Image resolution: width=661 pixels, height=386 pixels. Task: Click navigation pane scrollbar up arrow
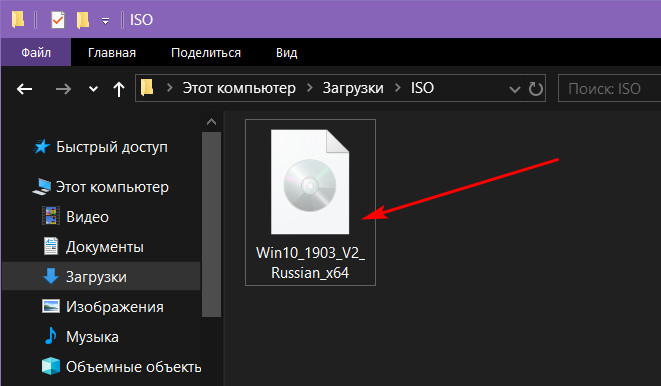211,122
